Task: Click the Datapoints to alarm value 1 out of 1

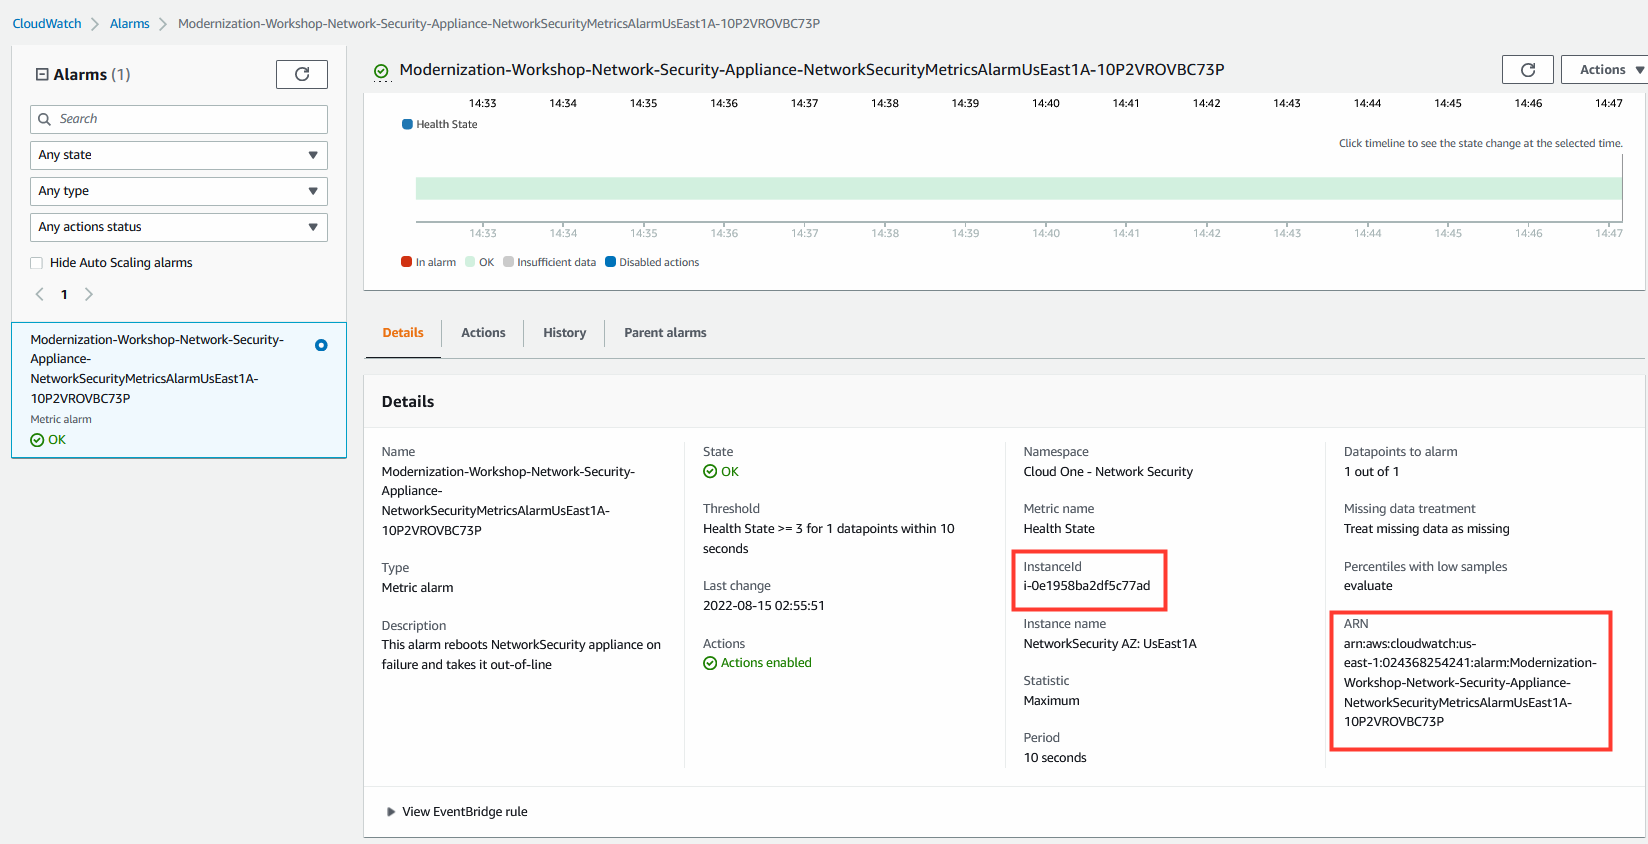Action: click(x=1371, y=472)
